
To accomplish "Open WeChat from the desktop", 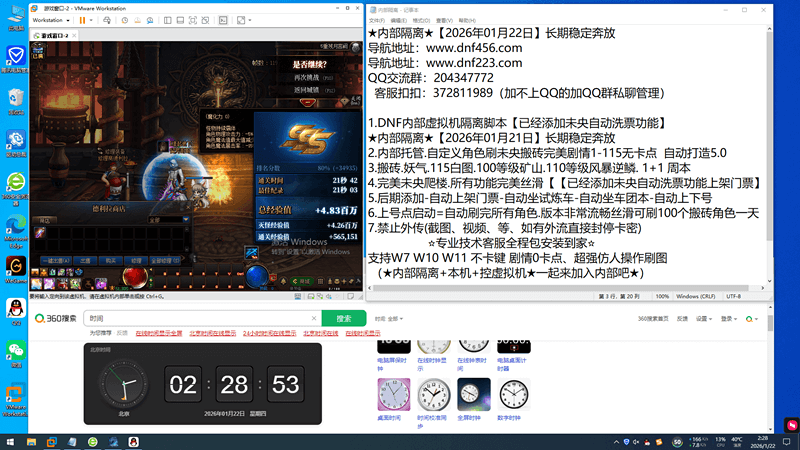I will pos(16,350).
